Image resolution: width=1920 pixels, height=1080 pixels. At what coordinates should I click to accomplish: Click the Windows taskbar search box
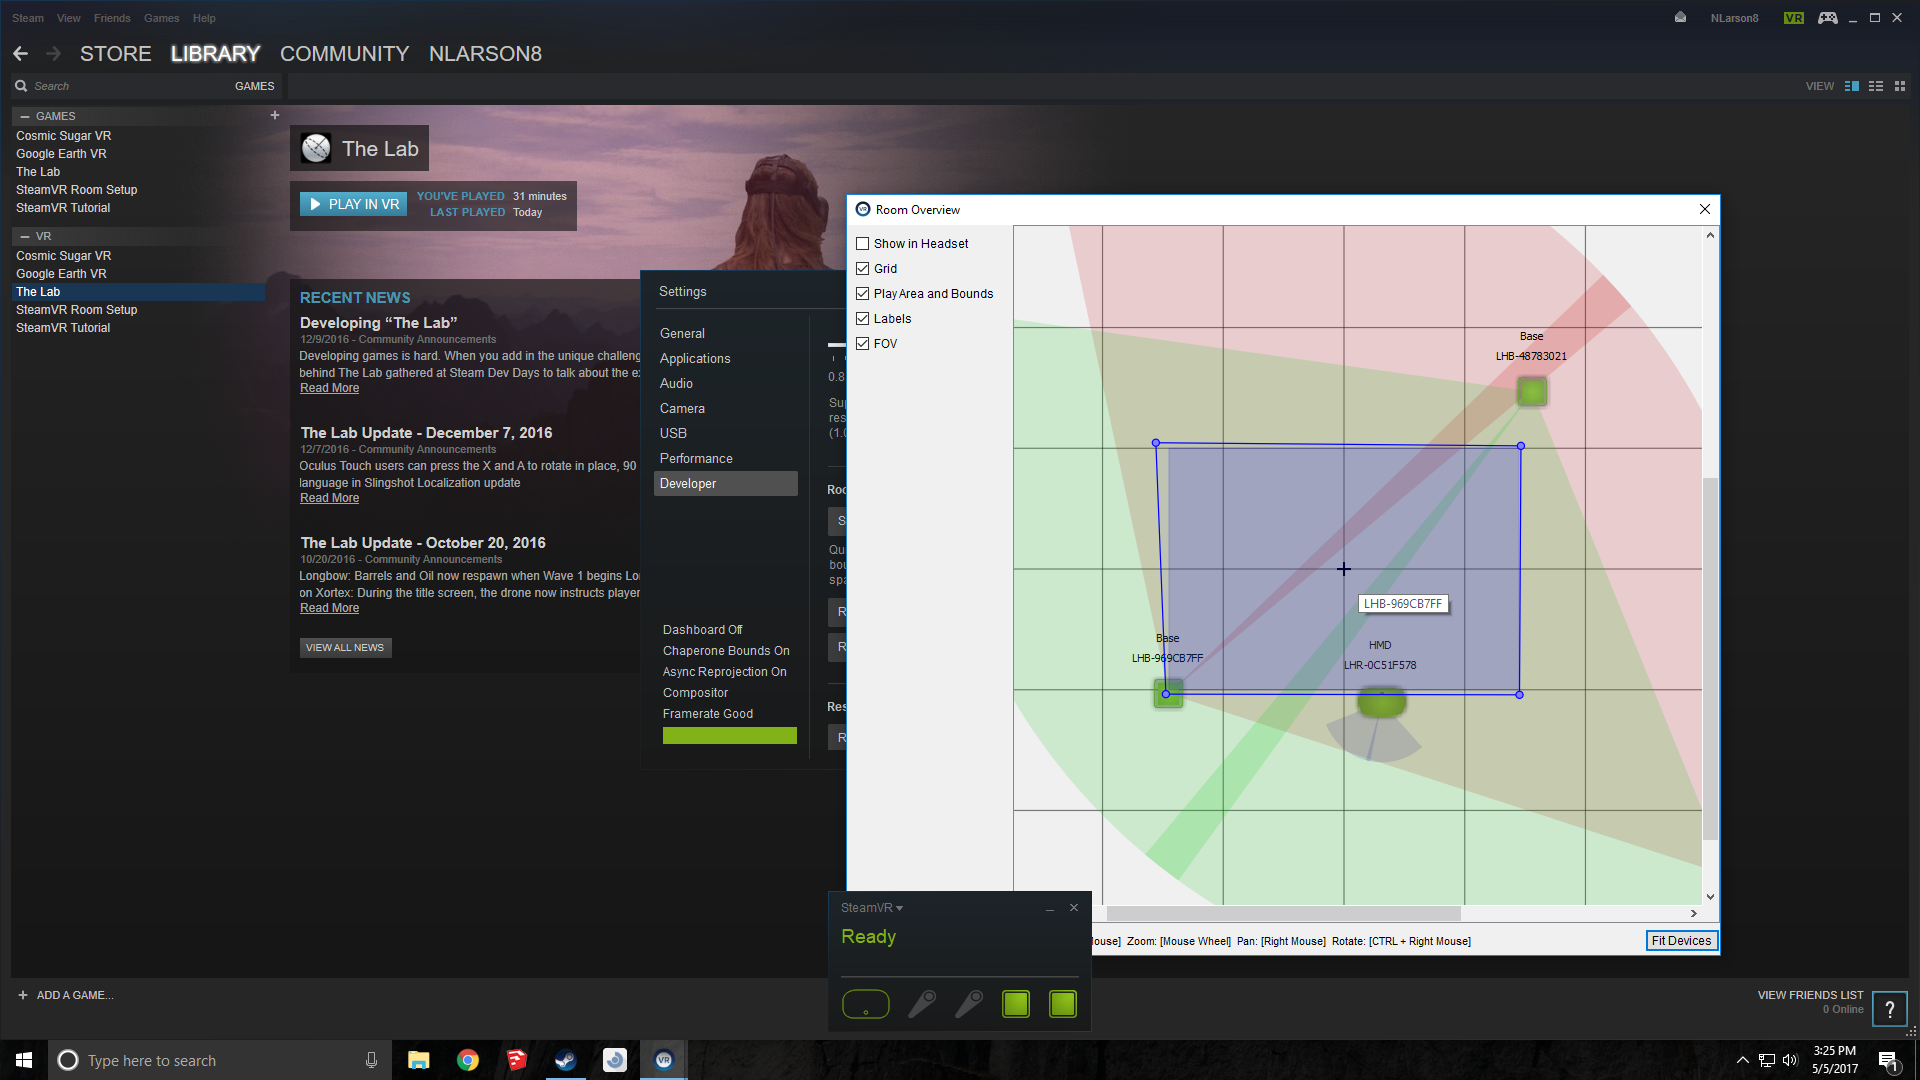pyautogui.click(x=220, y=1060)
